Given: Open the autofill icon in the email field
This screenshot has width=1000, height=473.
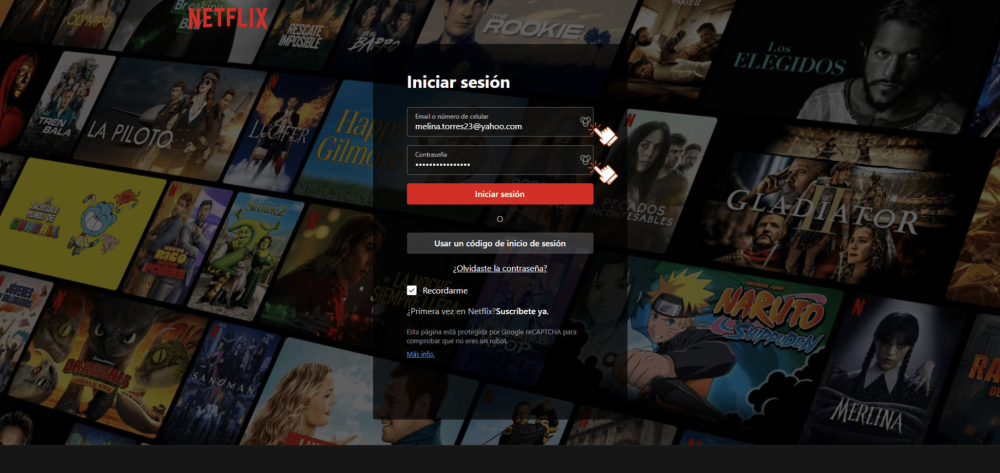Looking at the screenshot, I should click(x=584, y=121).
